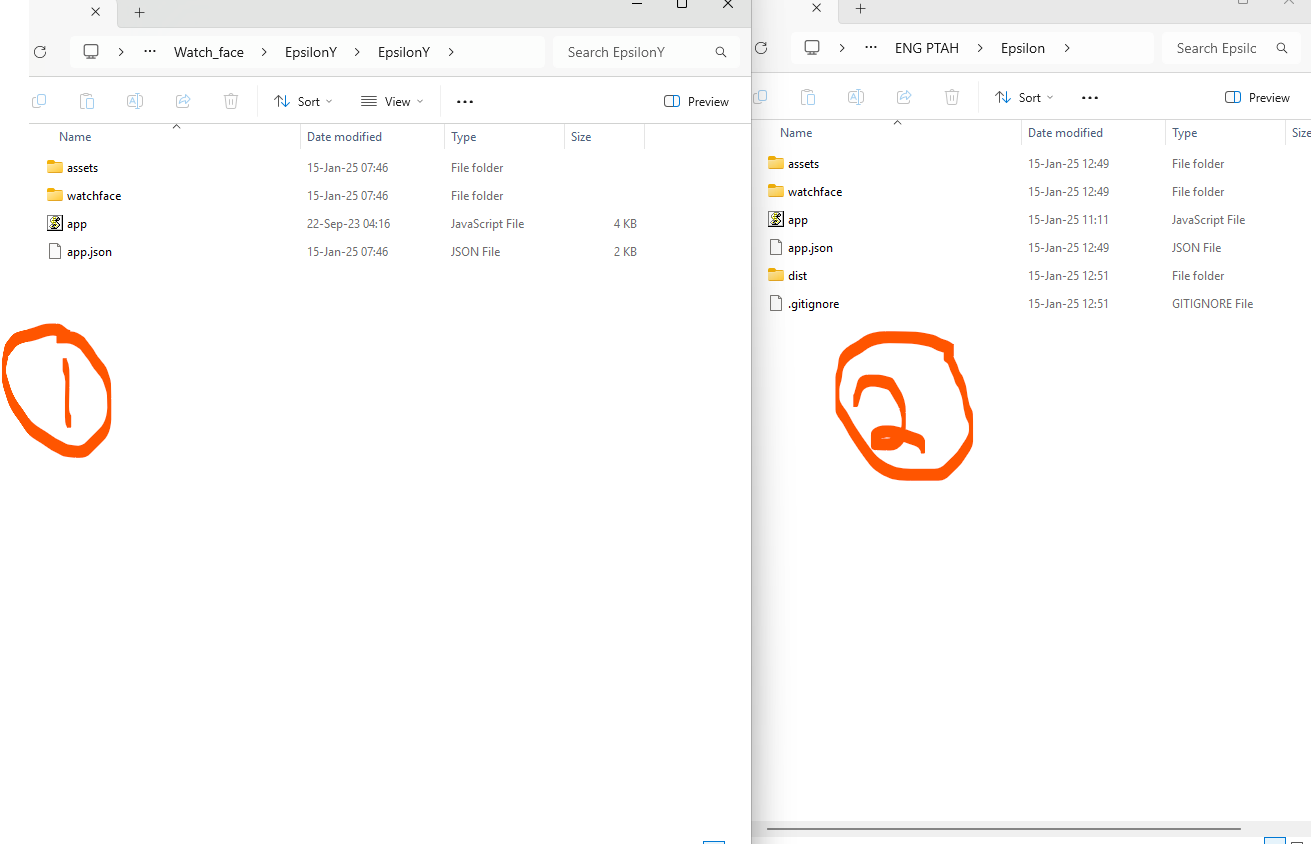This screenshot has height=844, width=1311.
Task: Open the Sort dropdown in the EpsilonY window
Action: click(x=303, y=101)
